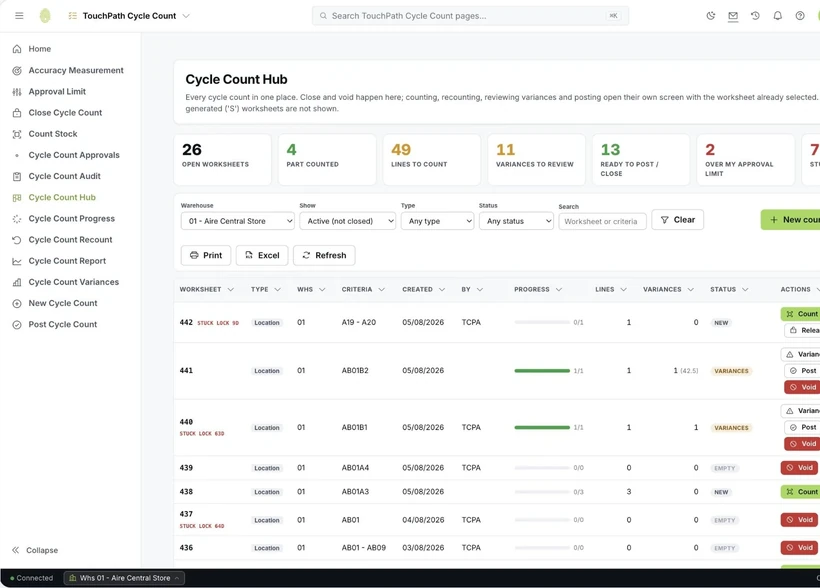This screenshot has width=820, height=588.
Task: Click Accuracy Measurement target icon
Action: pyautogui.click(x=17, y=70)
